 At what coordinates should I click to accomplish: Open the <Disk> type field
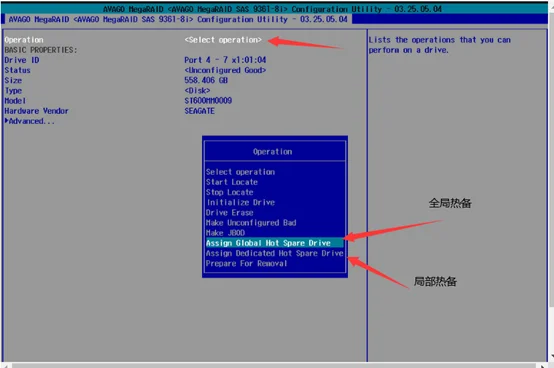pos(197,91)
